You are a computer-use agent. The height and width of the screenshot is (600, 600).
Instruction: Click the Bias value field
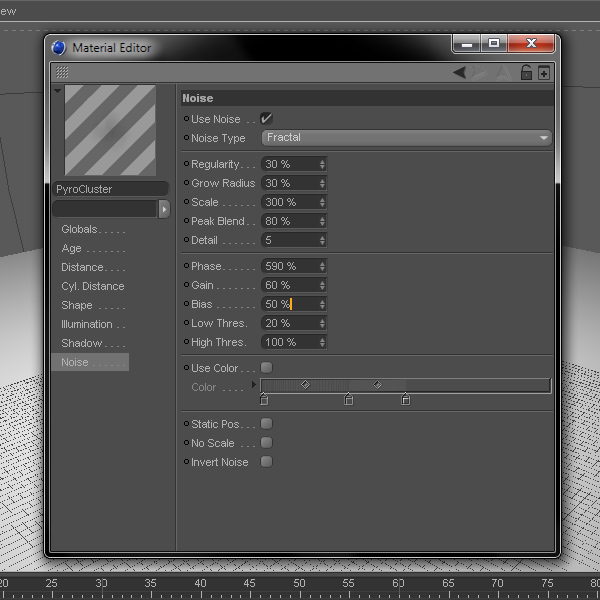pos(294,305)
